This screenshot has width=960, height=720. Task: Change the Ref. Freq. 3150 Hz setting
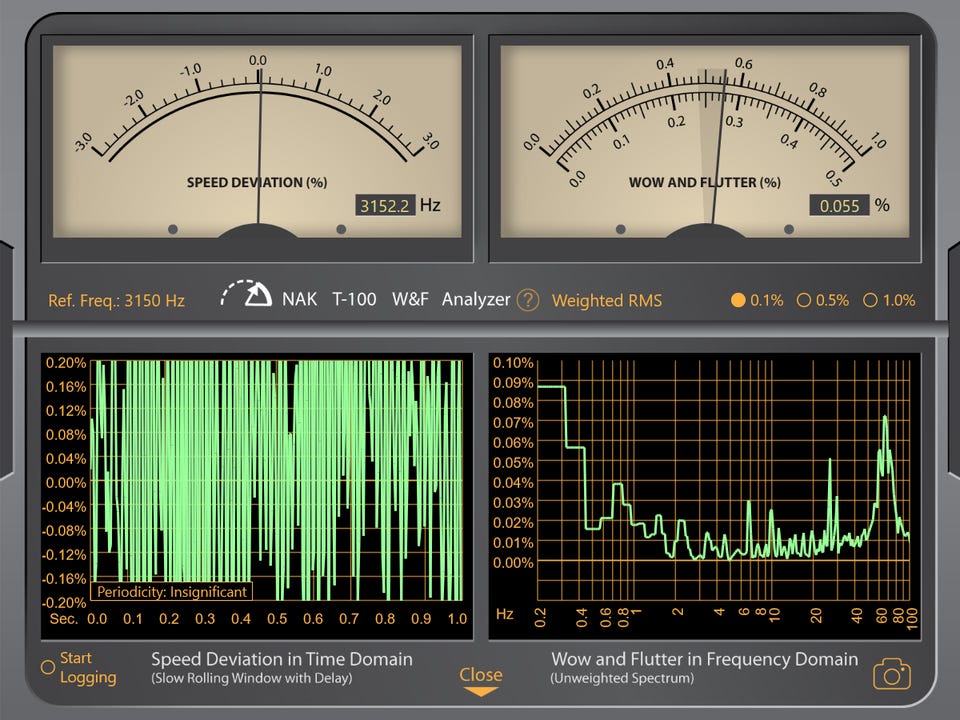pos(117,300)
